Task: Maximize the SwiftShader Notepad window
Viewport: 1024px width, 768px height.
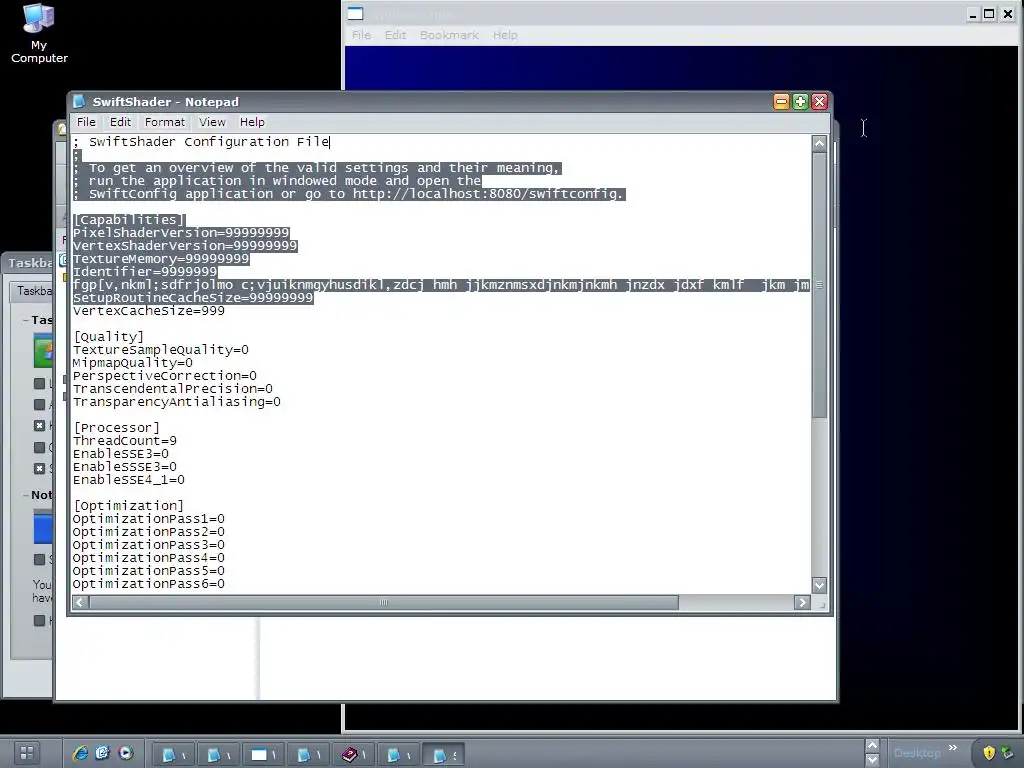Action: [800, 101]
